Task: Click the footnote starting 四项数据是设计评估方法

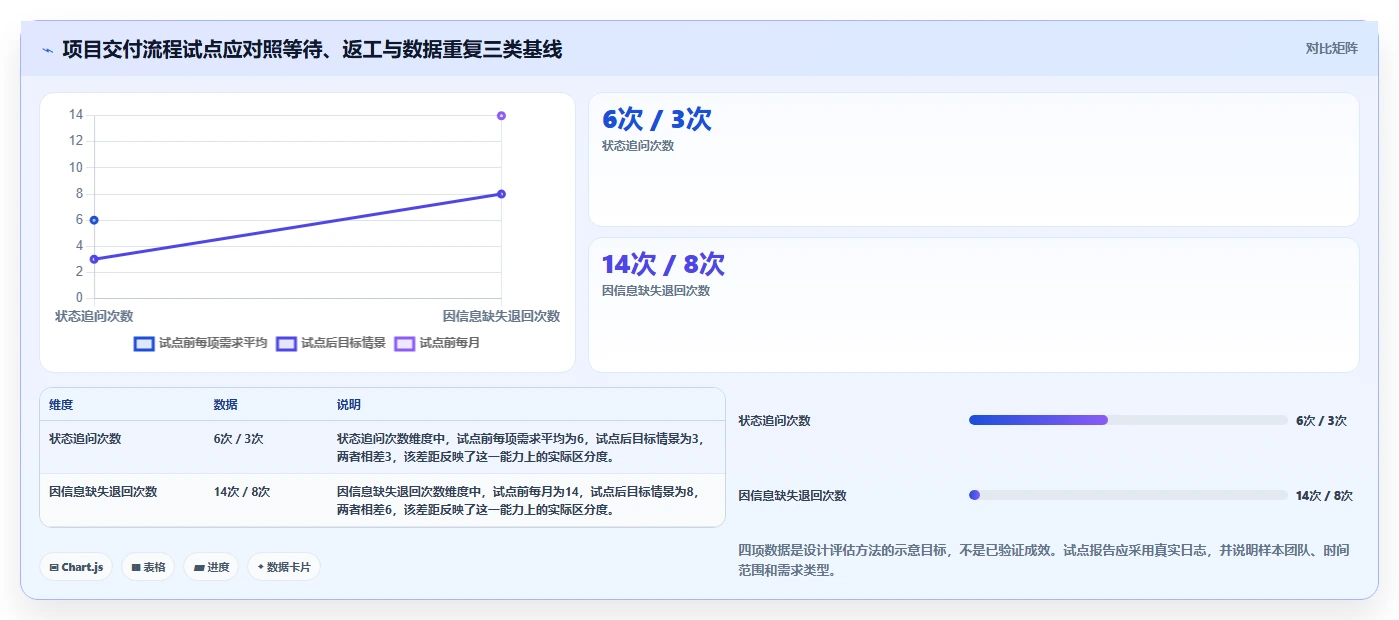Action: (1044, 560)
